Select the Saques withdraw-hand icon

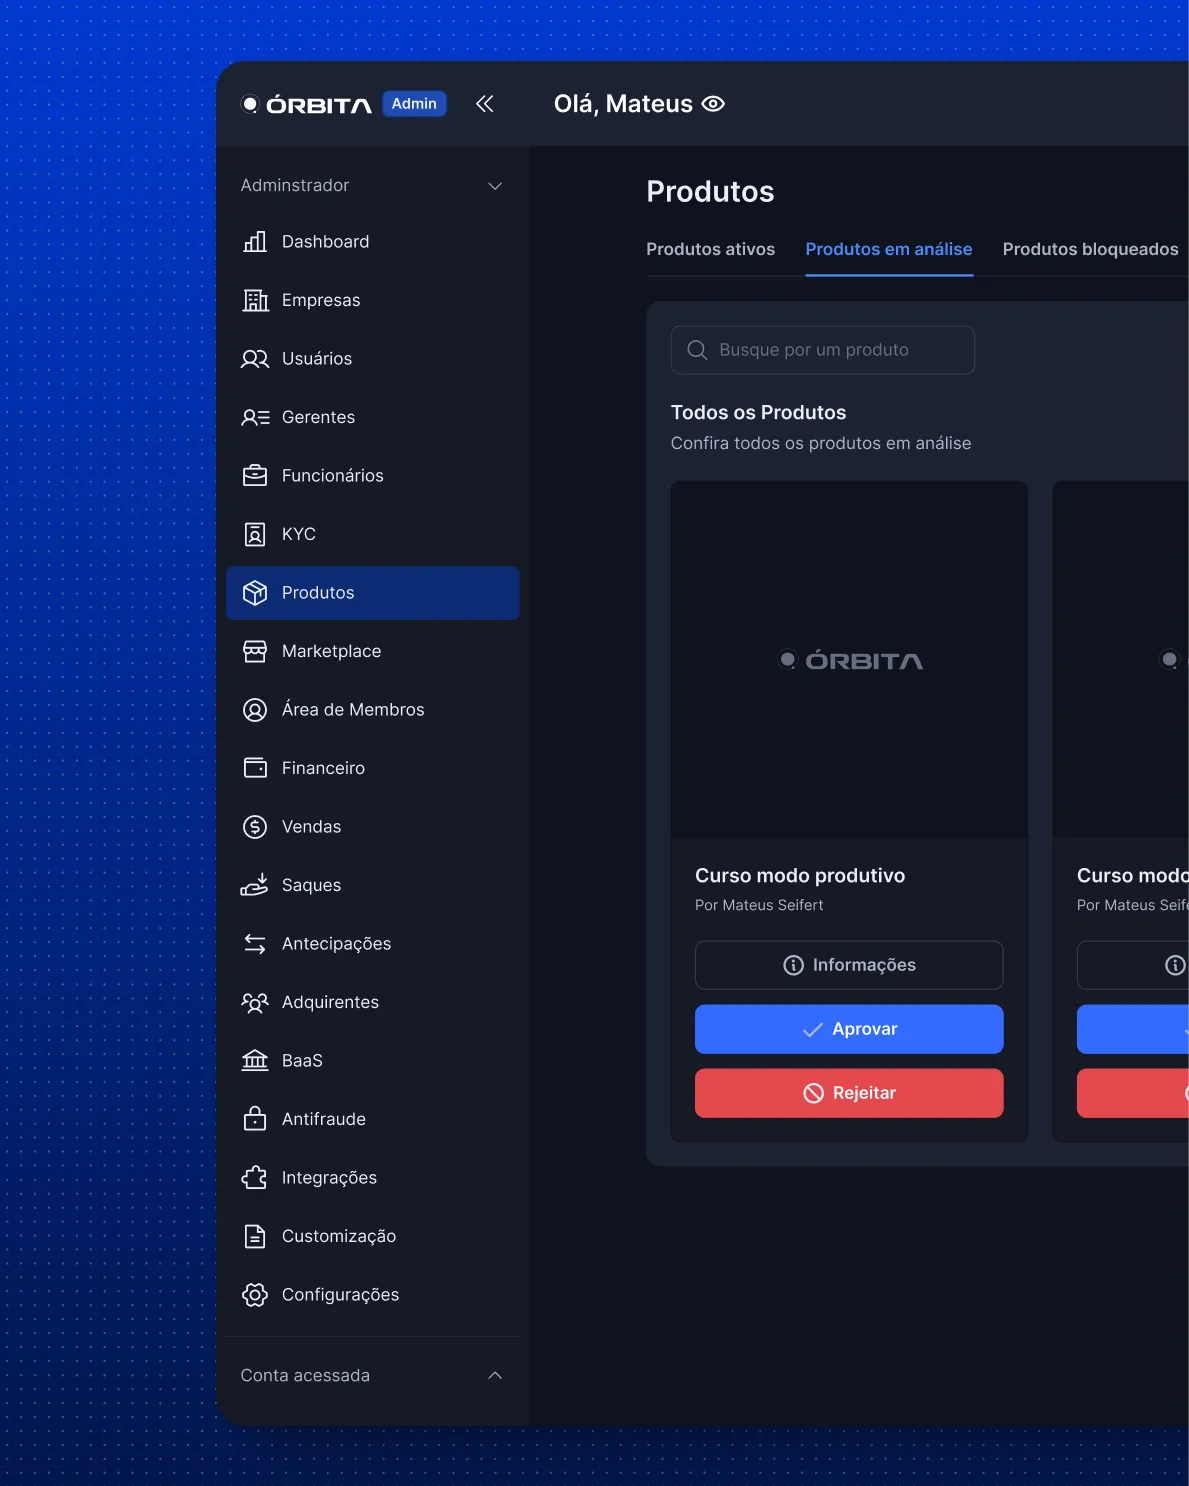pos(255,885)
